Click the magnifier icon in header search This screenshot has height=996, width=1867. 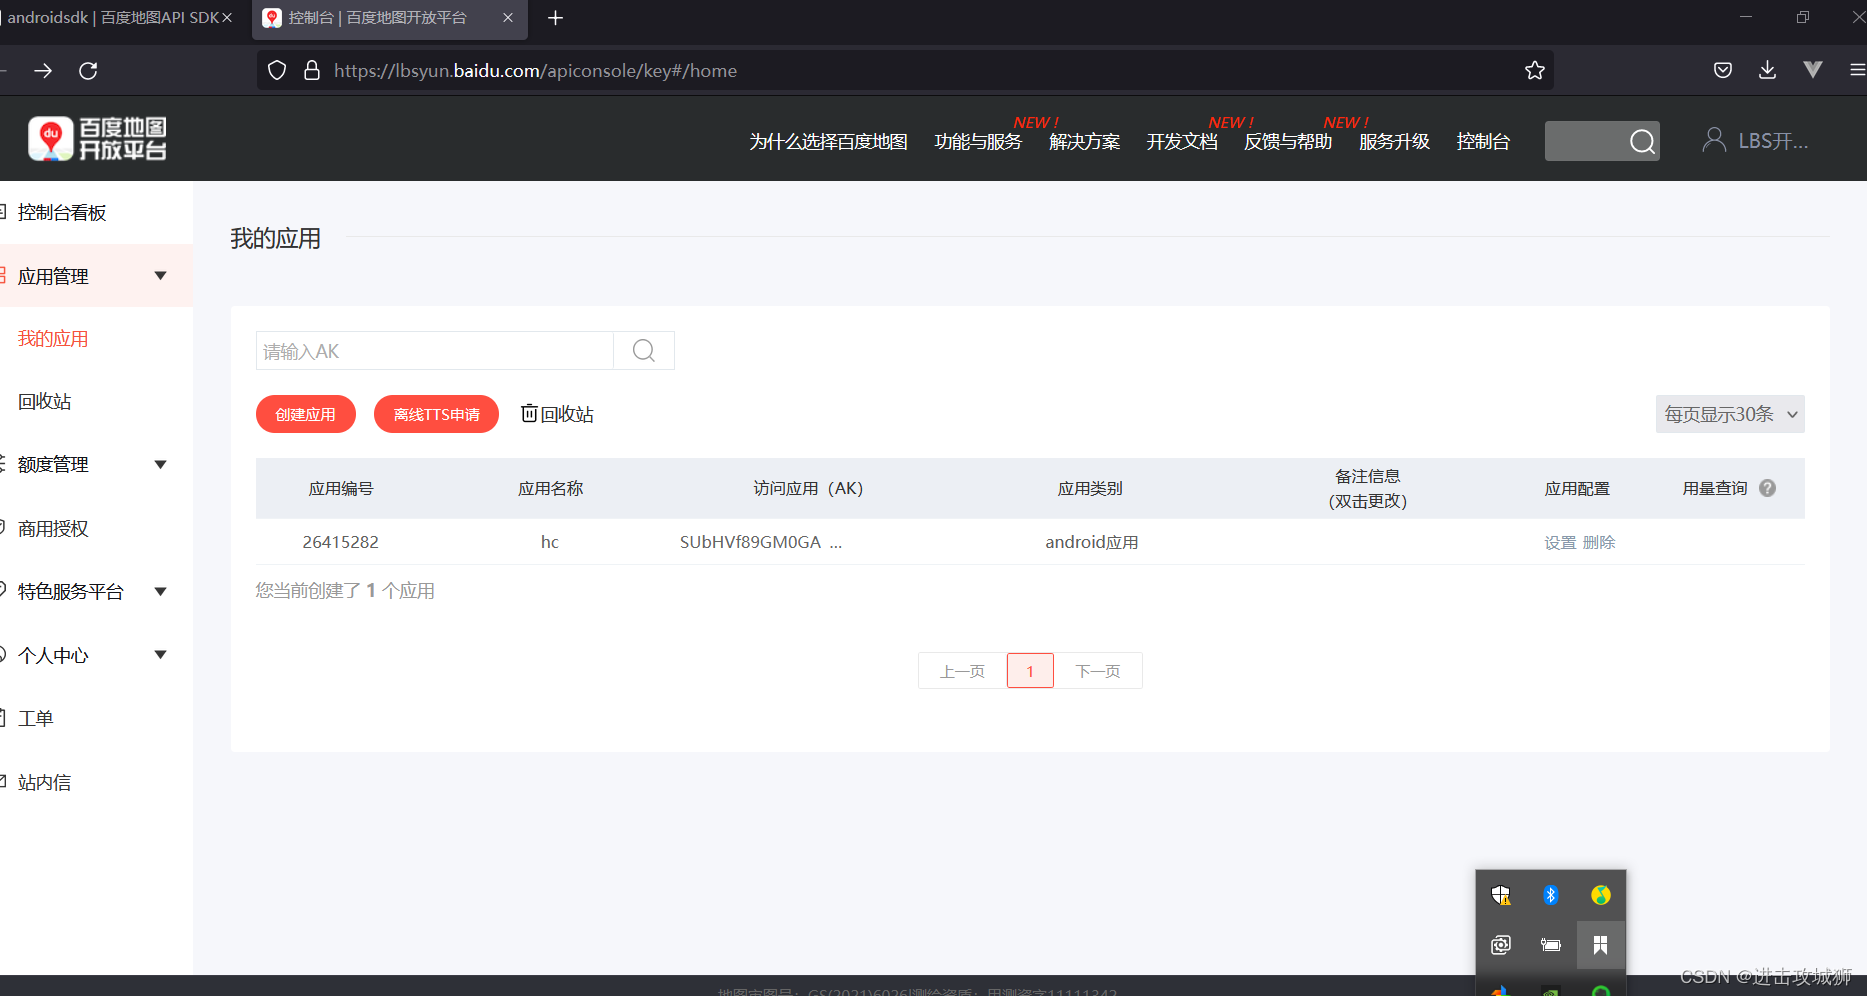[1642, 141]
